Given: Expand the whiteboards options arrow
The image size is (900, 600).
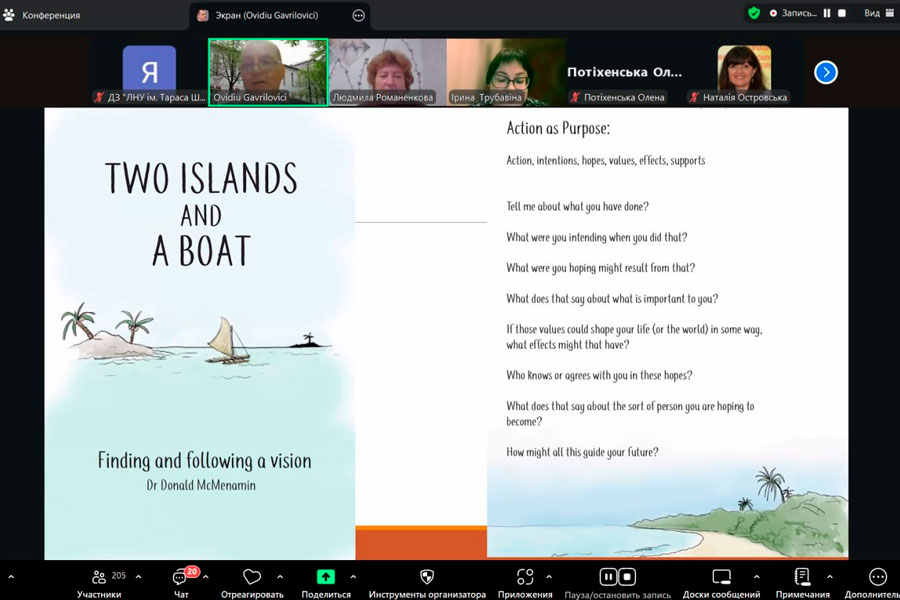Looking at the screenshot, I should (x=757, y=576).
